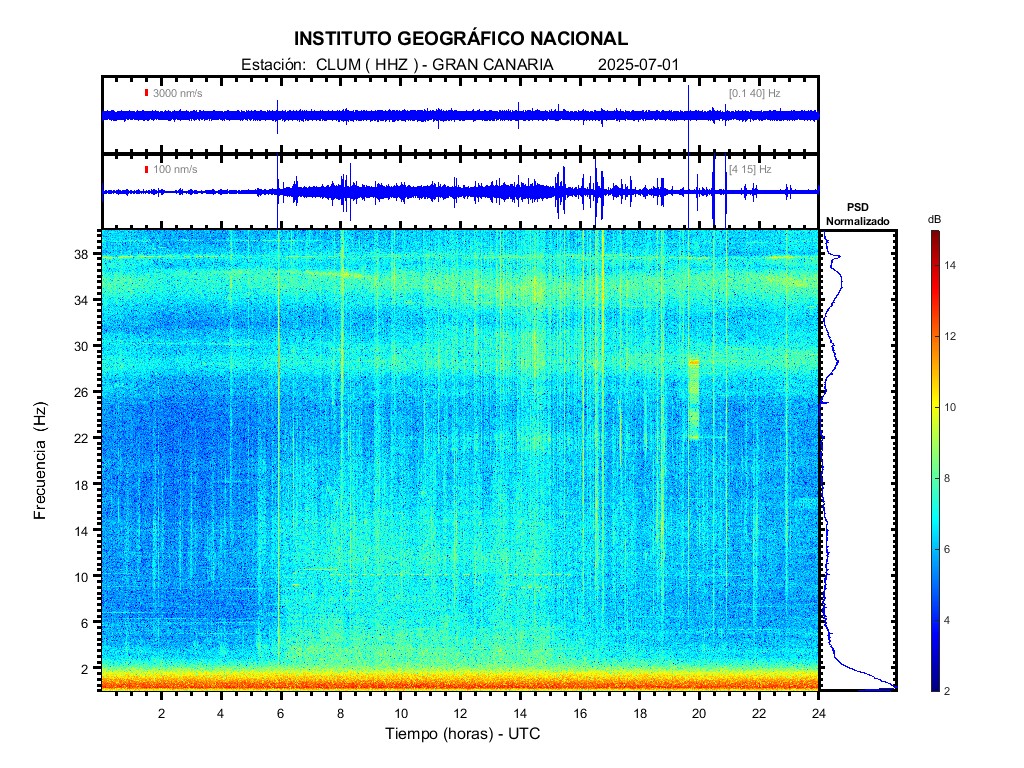Click the title INSTITUTO GEOGRÁFICO NACIONAL
This screenshot has height=768, width=1024.
tap(460, 39)
